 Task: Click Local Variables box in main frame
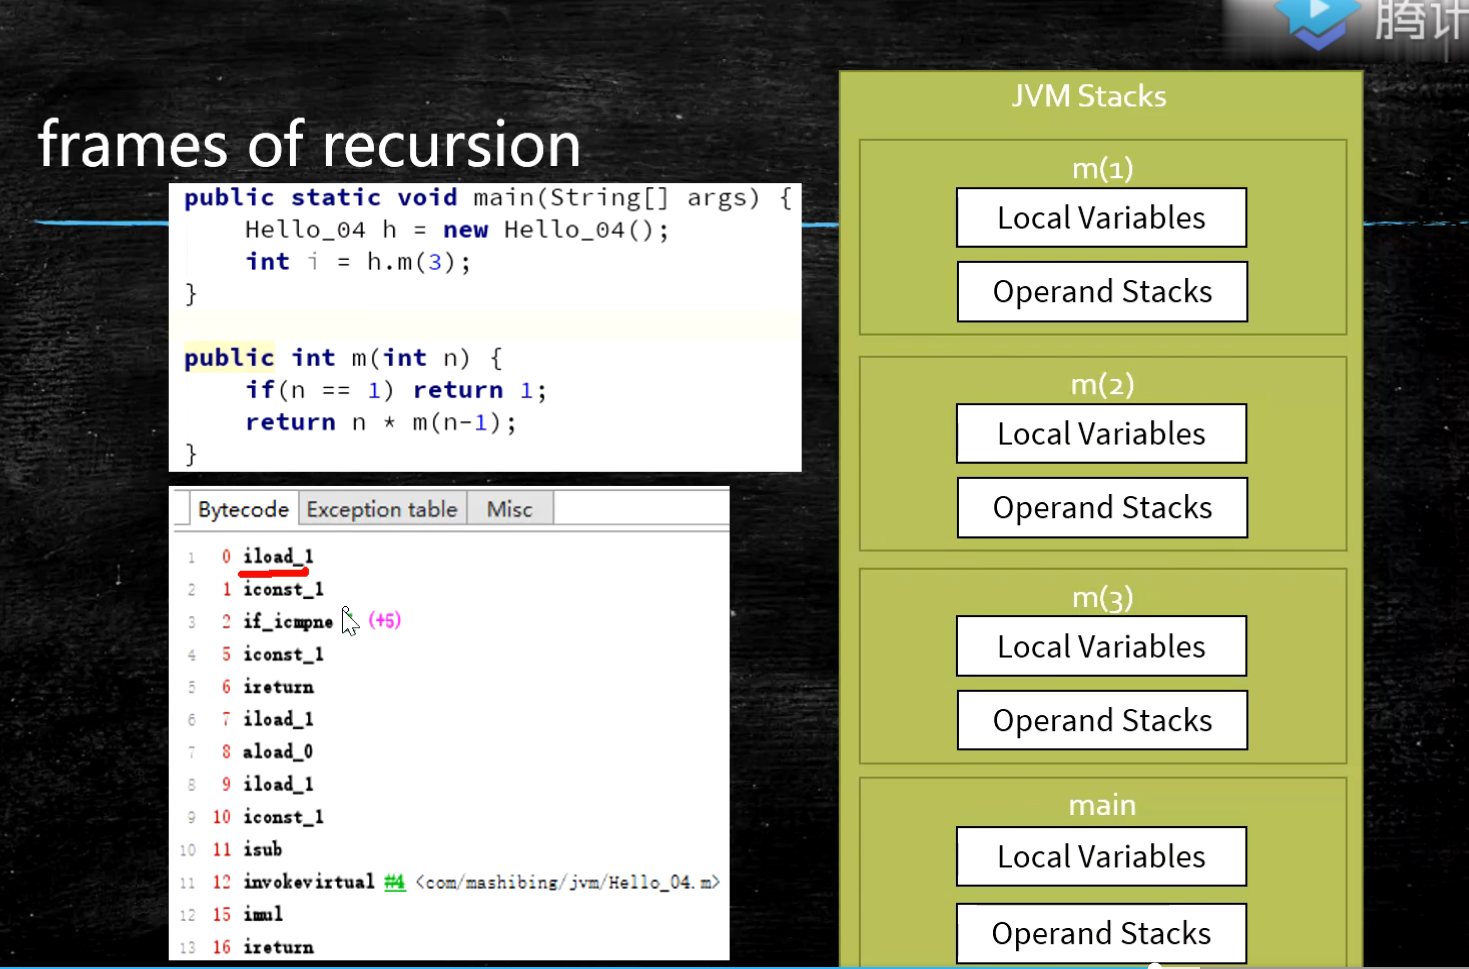1101,856
